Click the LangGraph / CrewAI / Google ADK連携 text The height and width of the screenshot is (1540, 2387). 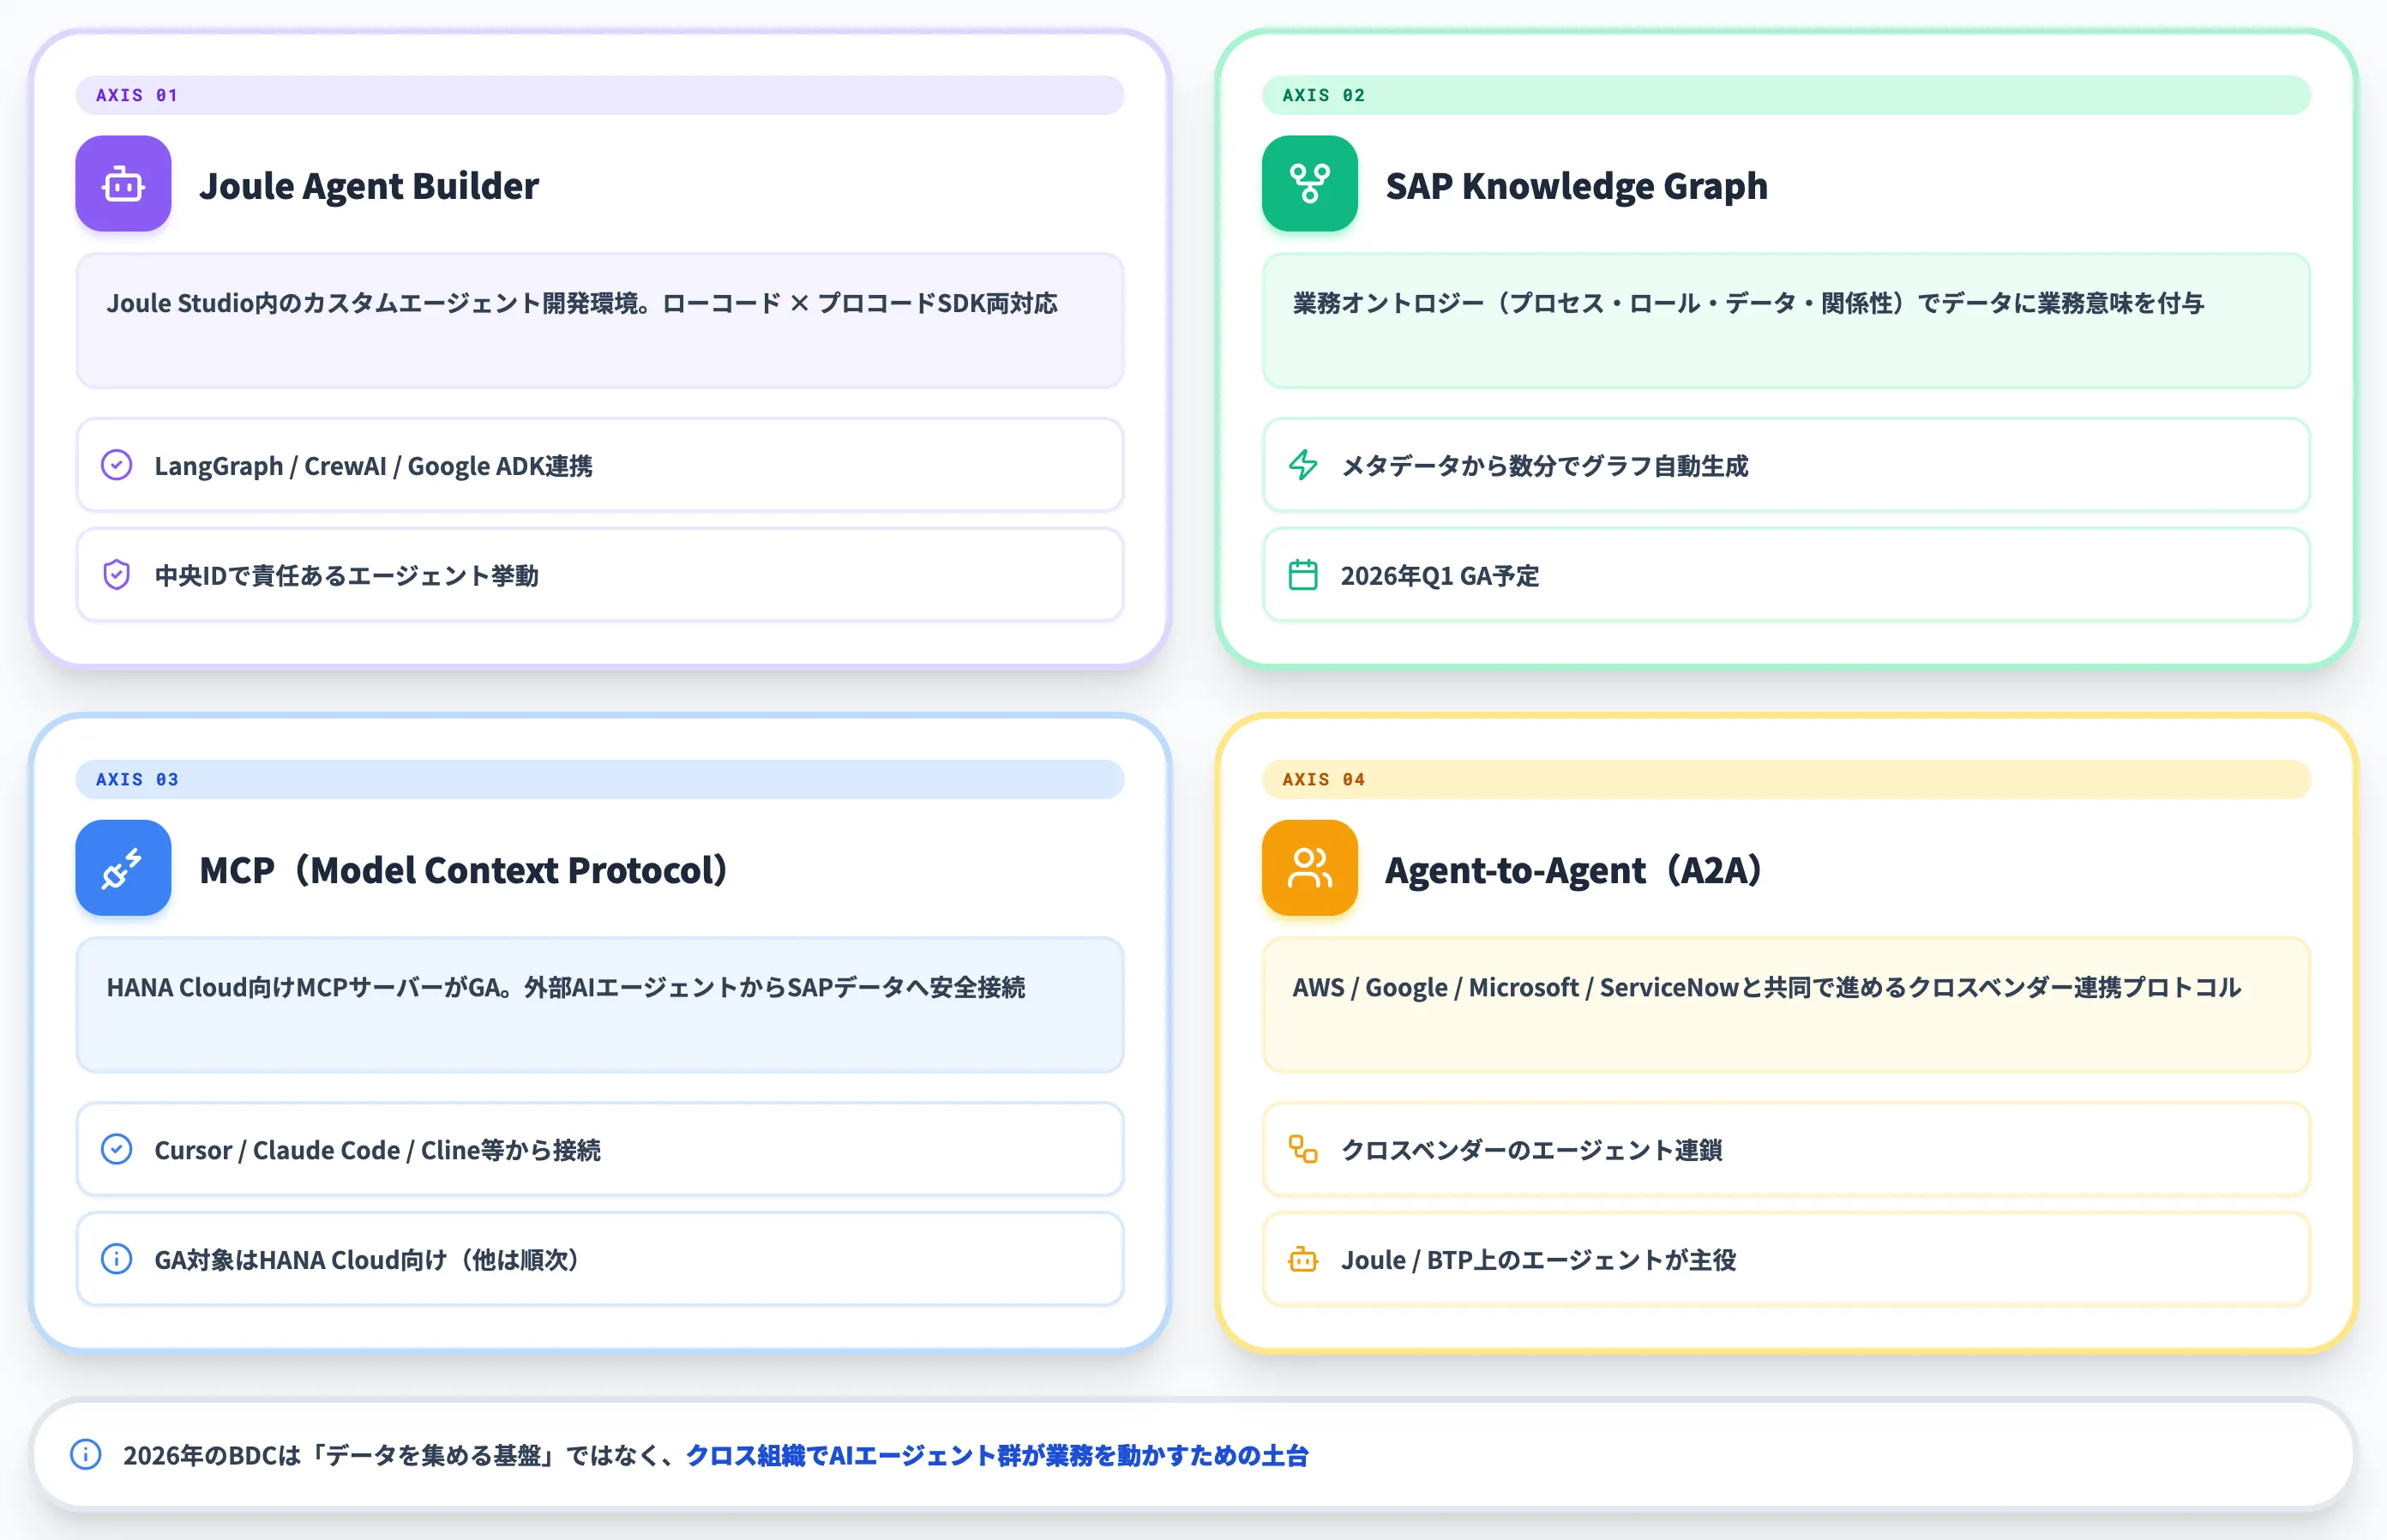(373, 466)
